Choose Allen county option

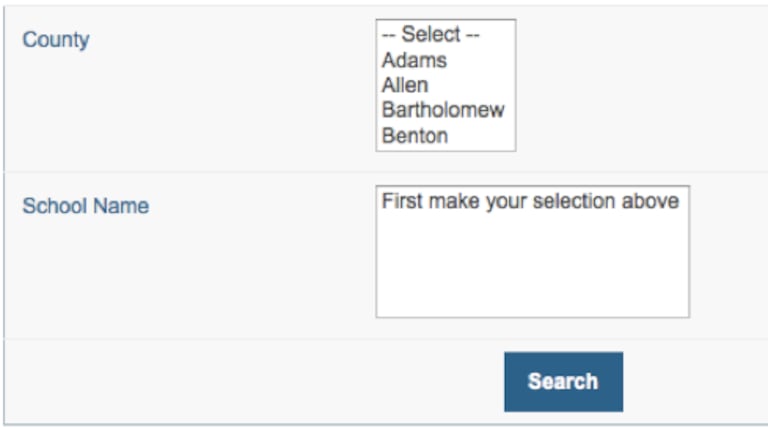click(404, 85)
